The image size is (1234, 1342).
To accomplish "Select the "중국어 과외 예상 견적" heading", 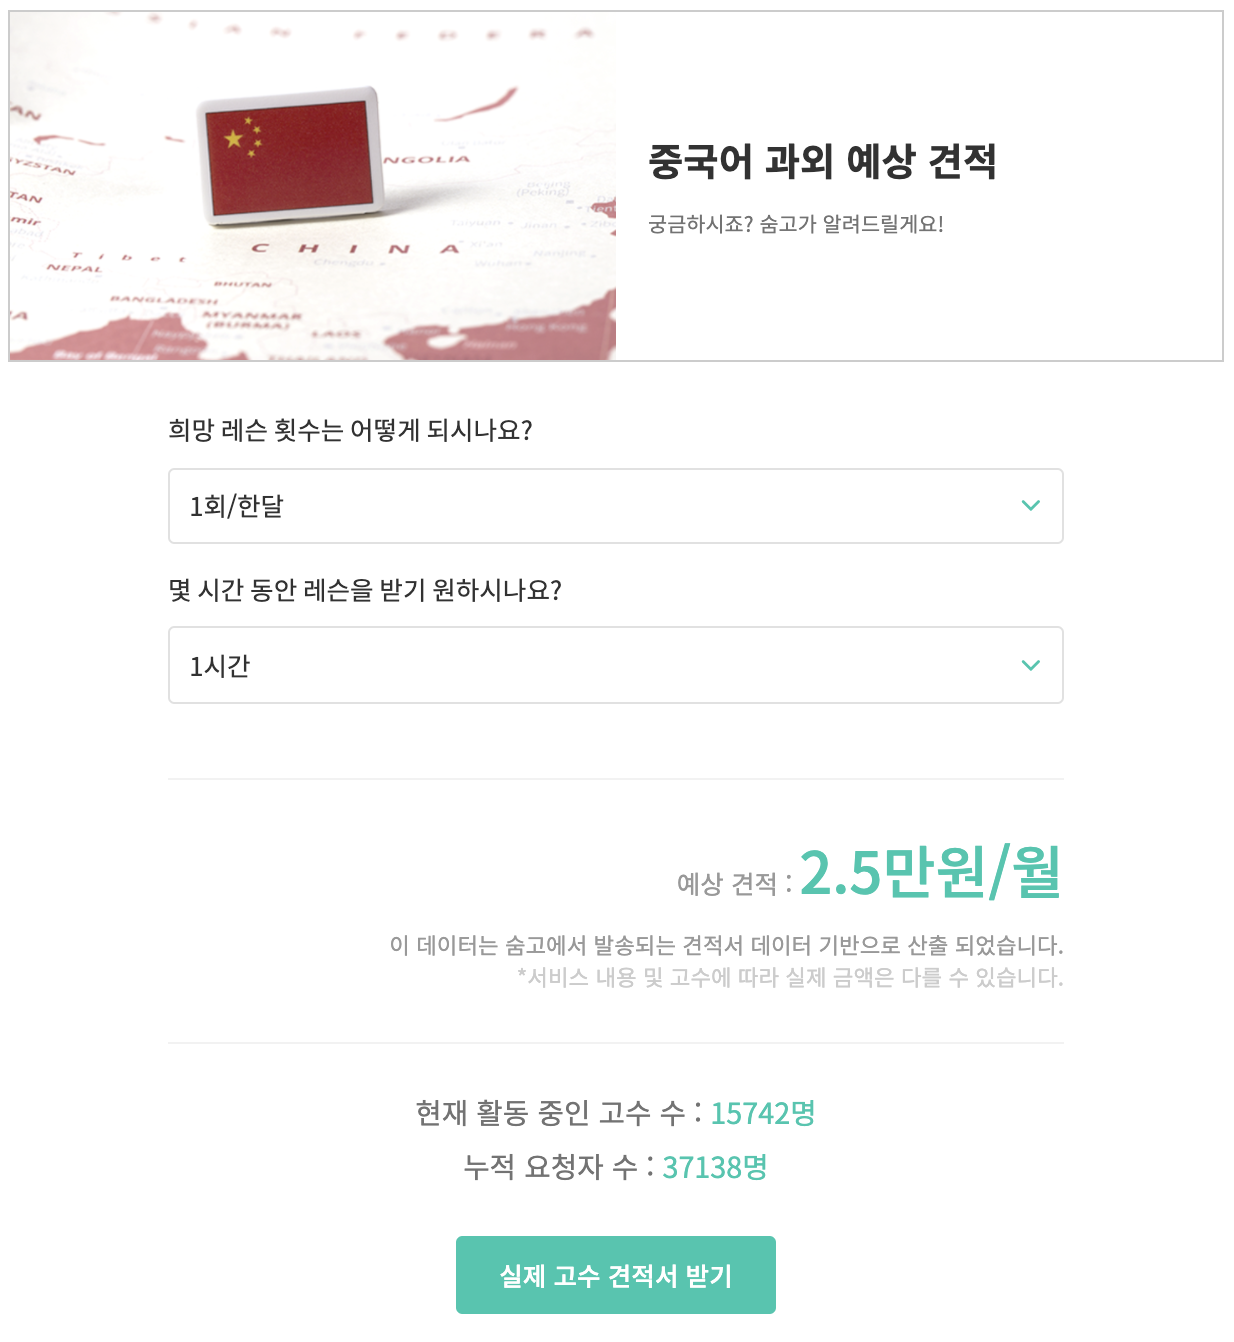I will (822, 161).
